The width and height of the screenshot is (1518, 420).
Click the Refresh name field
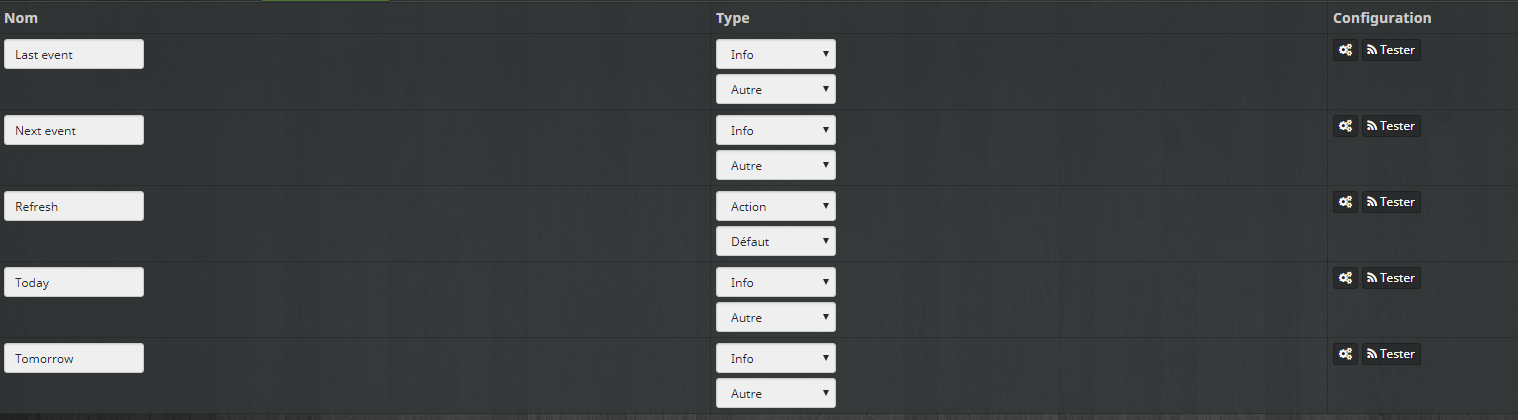click(74, 206)
